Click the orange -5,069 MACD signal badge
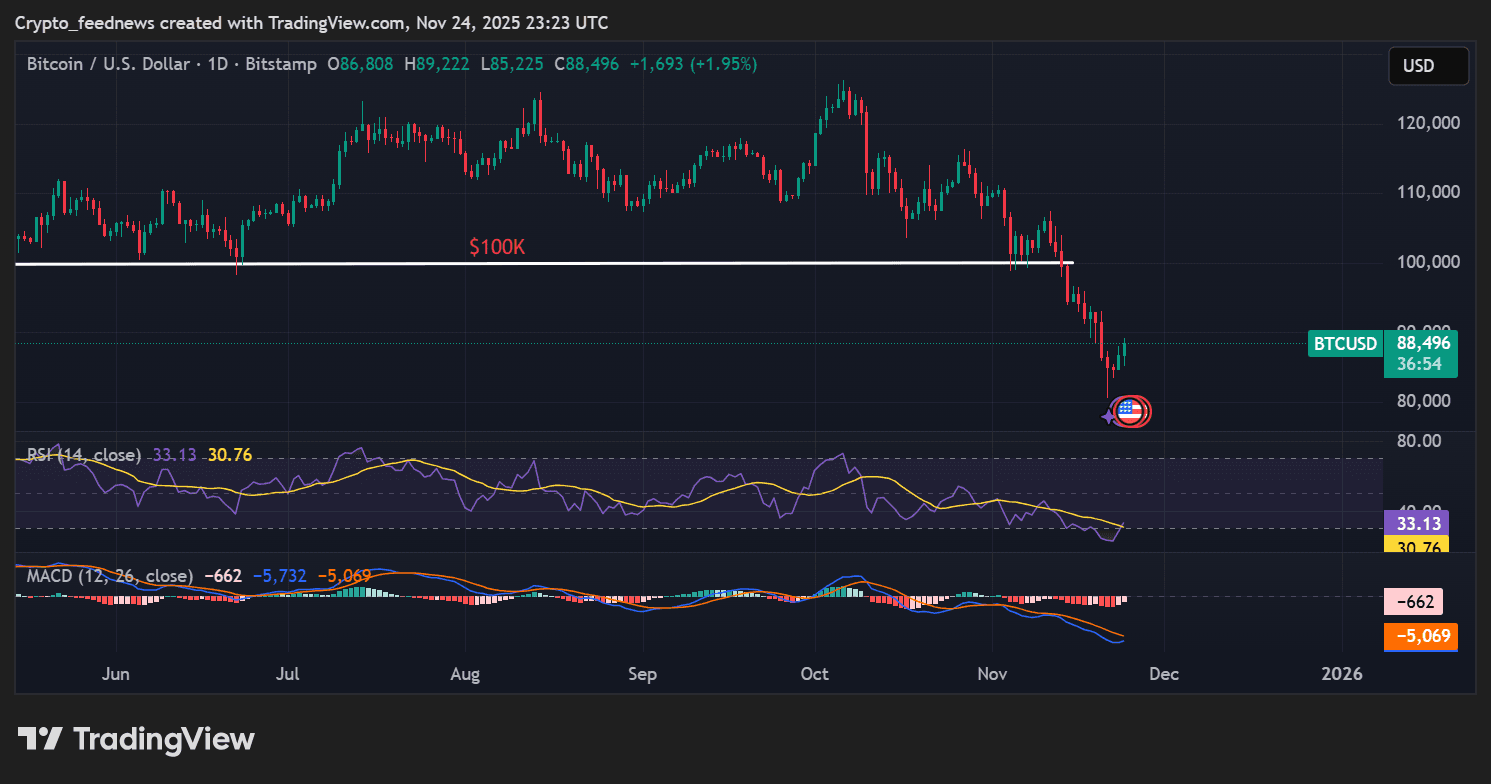The image size is (1491, 784). tap(1420, 637)
